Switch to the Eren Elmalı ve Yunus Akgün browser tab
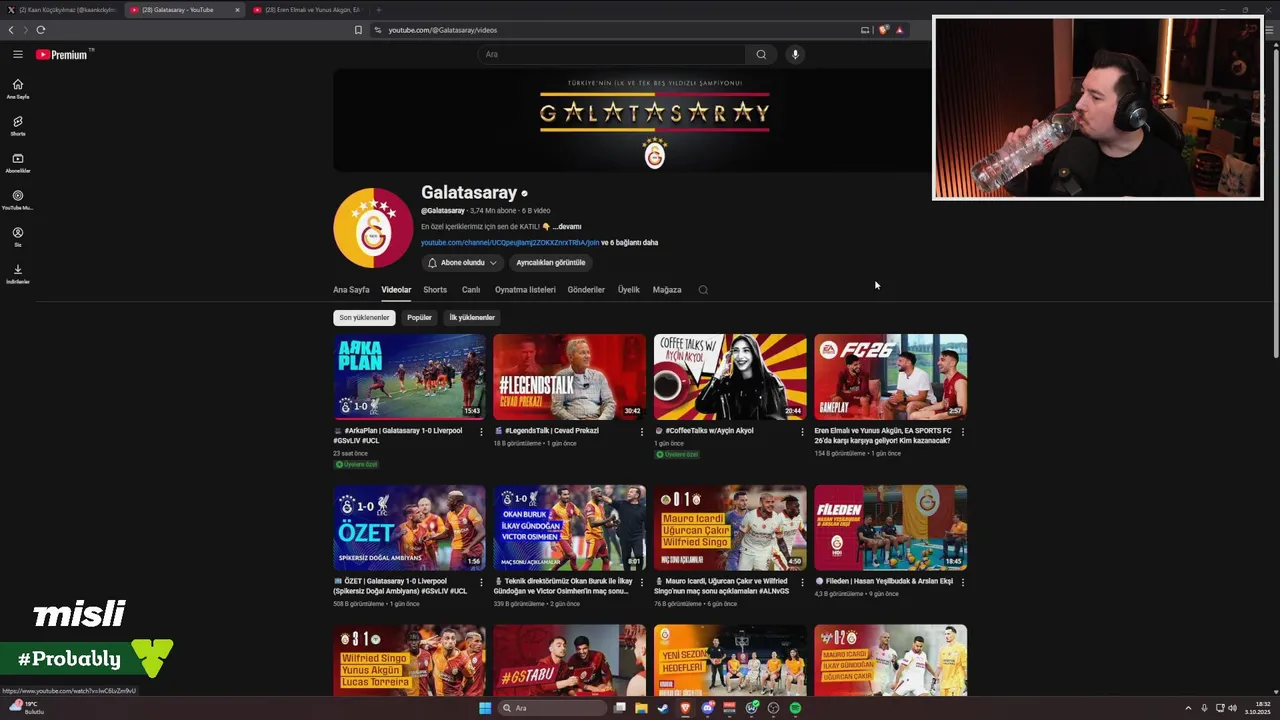 tap(308, 10)
